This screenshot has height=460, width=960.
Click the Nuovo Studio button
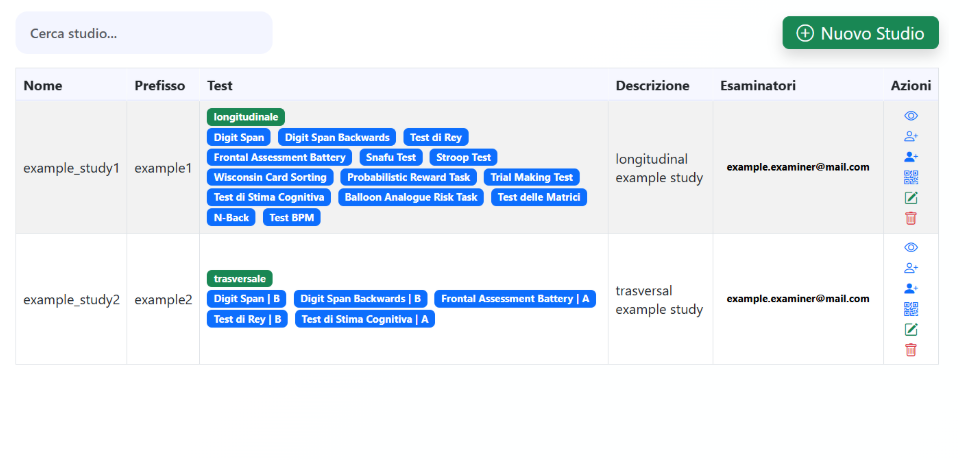tap(860, 33)
